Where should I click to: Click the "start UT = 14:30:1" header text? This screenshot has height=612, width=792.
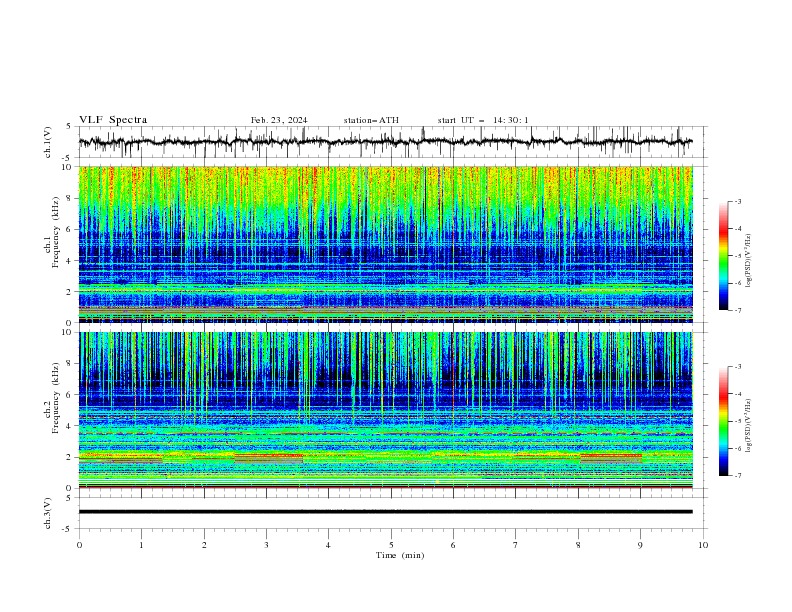[x=483, y=120]
